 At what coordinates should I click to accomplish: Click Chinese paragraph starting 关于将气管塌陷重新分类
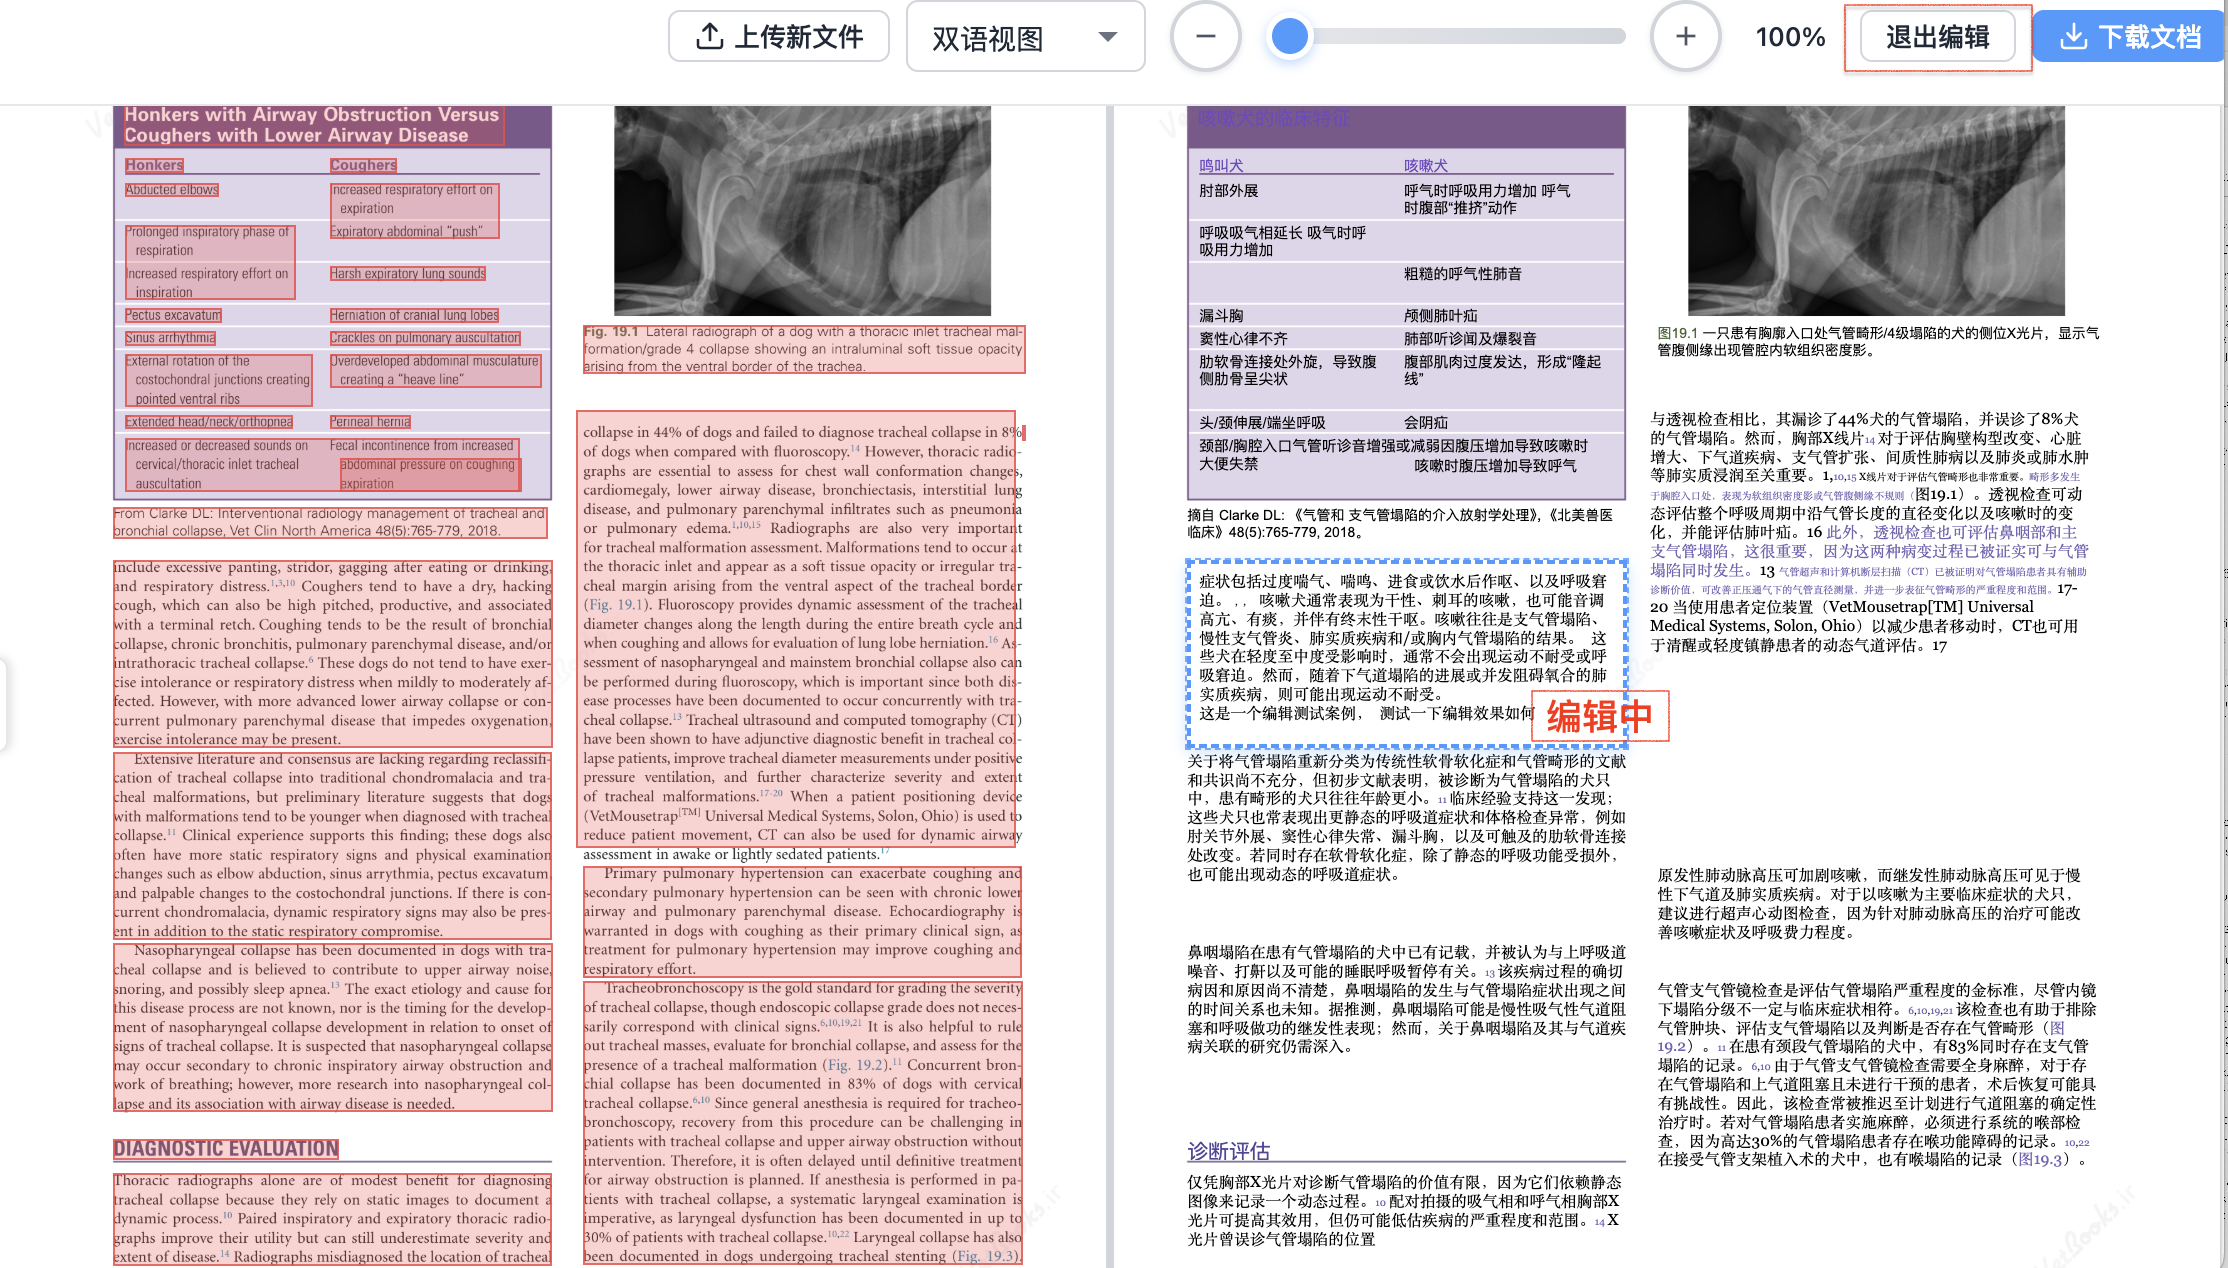click(x=1406, y=817)
